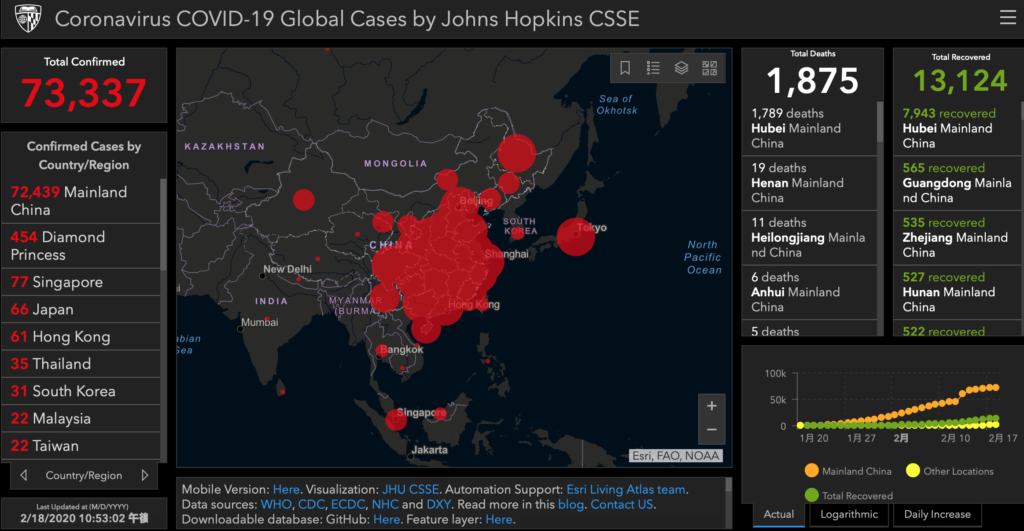
Task: Open the DXY data source link
Action: [438, 504]
